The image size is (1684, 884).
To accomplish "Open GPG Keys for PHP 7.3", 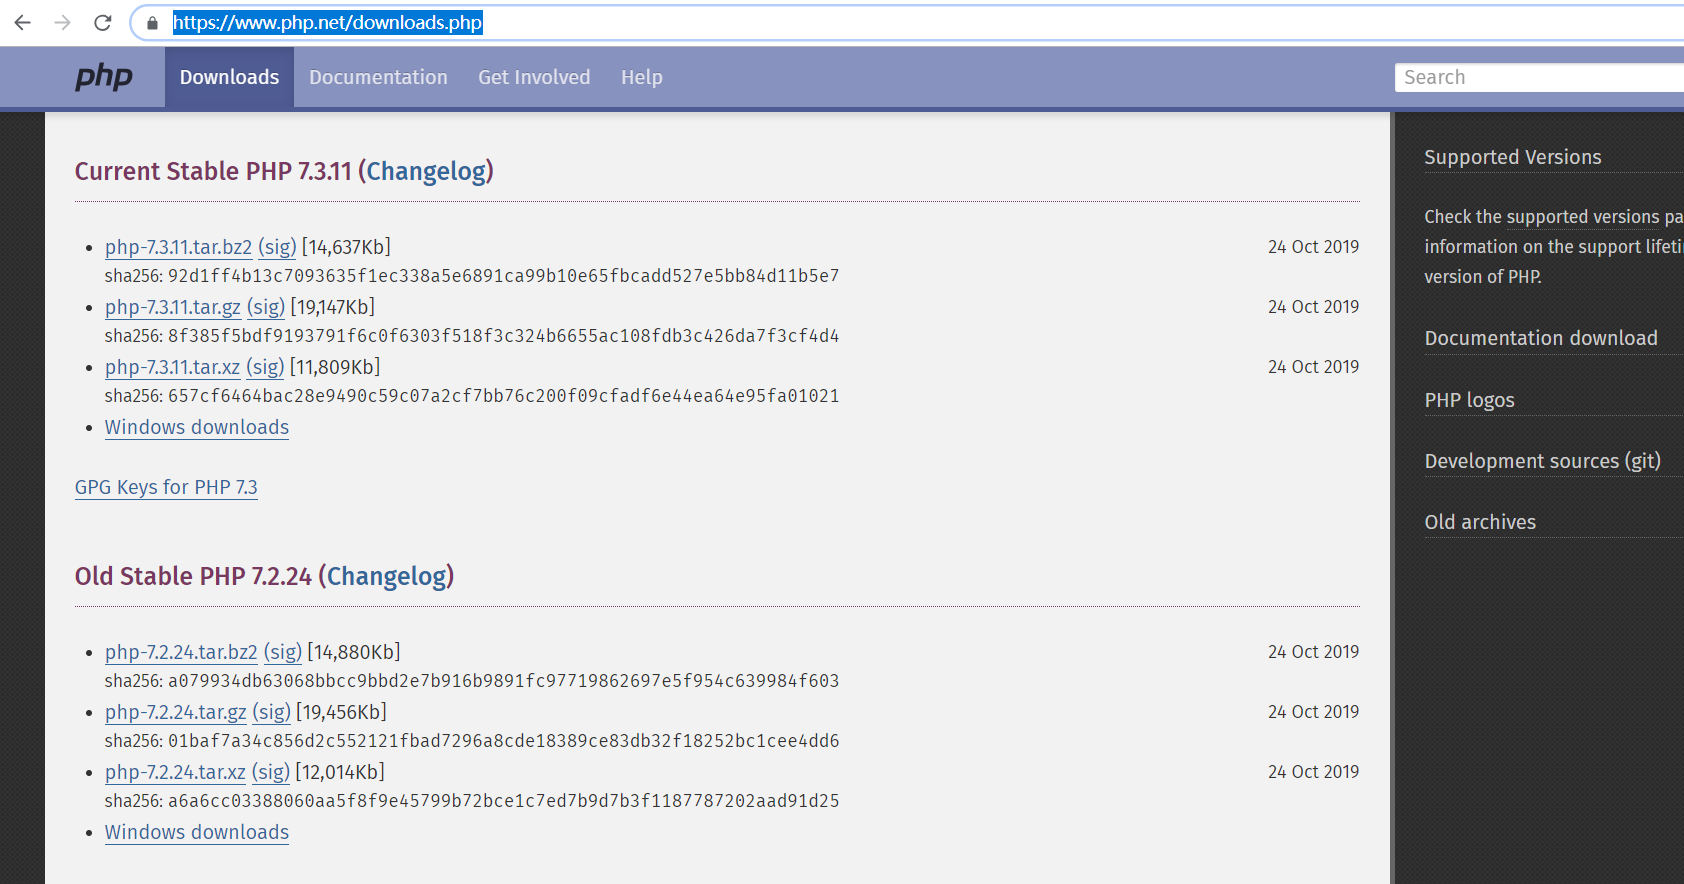I will click(x=166, y=487).
